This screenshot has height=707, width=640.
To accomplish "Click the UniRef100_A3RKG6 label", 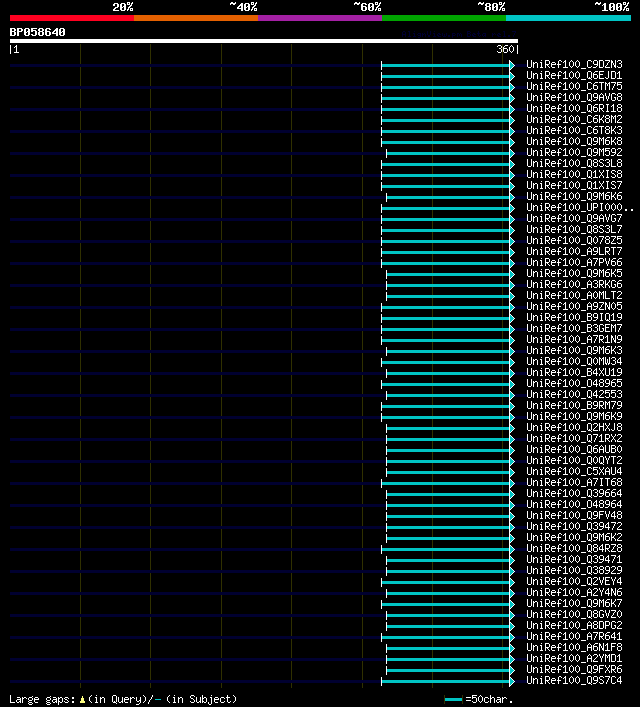I will click(574, 285).
